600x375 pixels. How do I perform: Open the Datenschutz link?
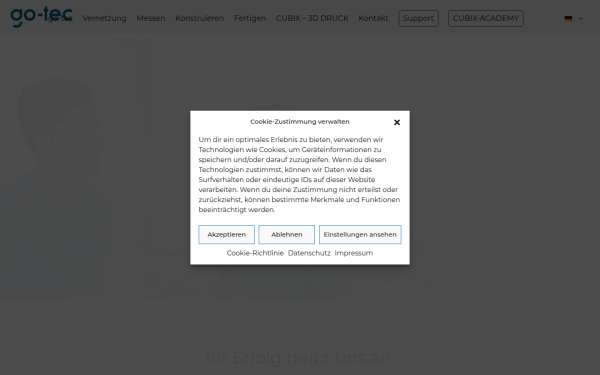309,253
